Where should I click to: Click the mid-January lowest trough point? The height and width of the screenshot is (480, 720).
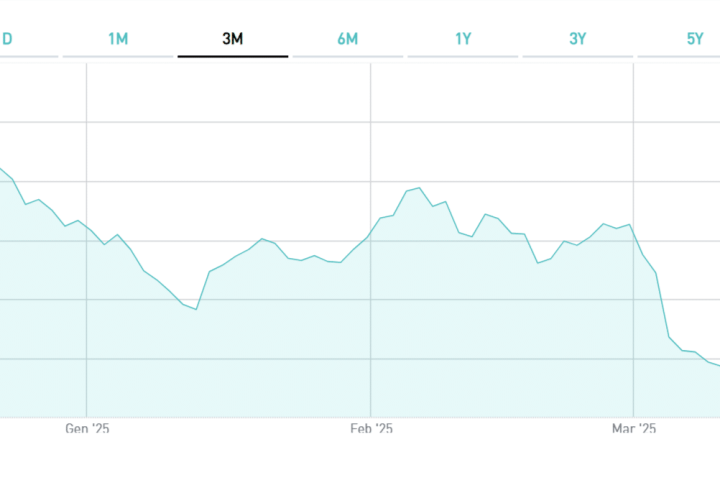196,309
